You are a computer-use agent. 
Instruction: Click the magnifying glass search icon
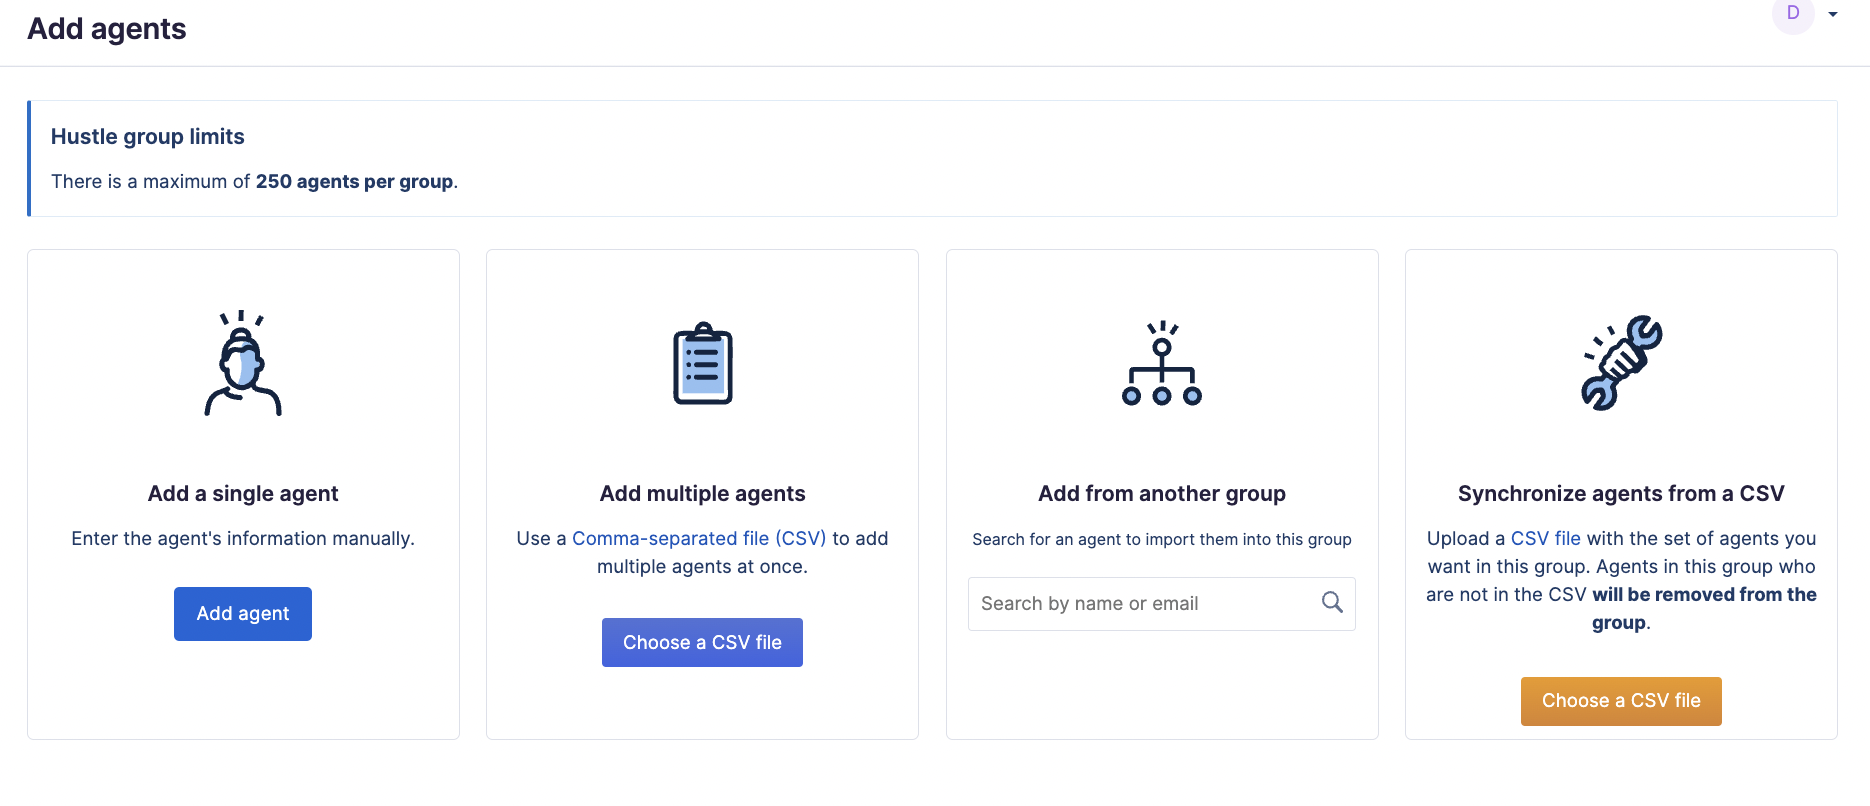(1332, 602)
